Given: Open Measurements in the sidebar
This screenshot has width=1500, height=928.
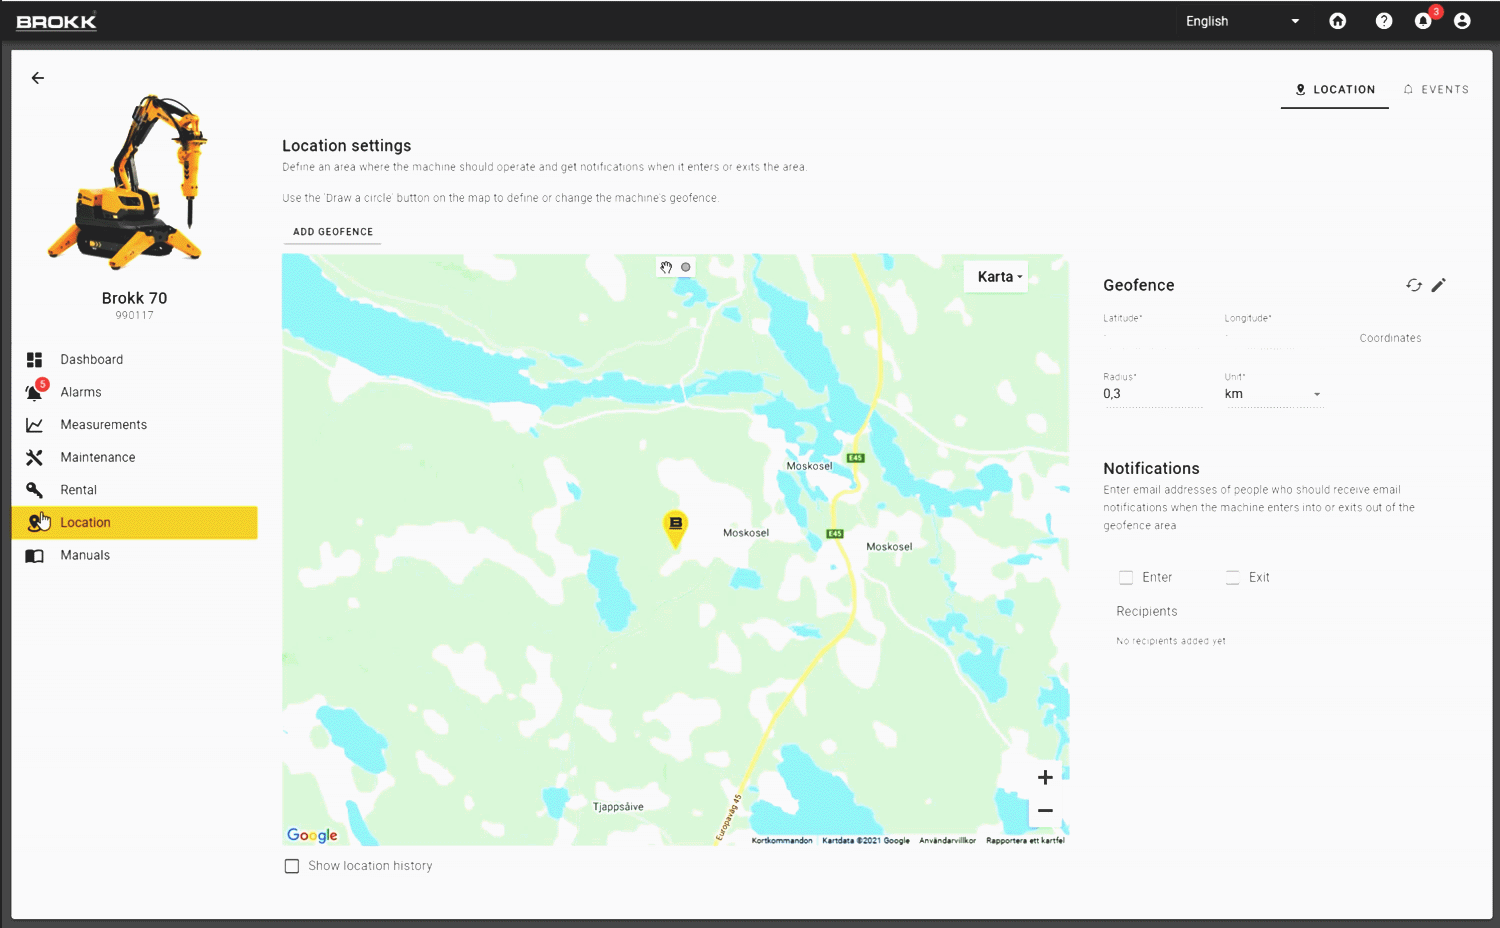Looking at the screenshot, I should tap(103, 425).
